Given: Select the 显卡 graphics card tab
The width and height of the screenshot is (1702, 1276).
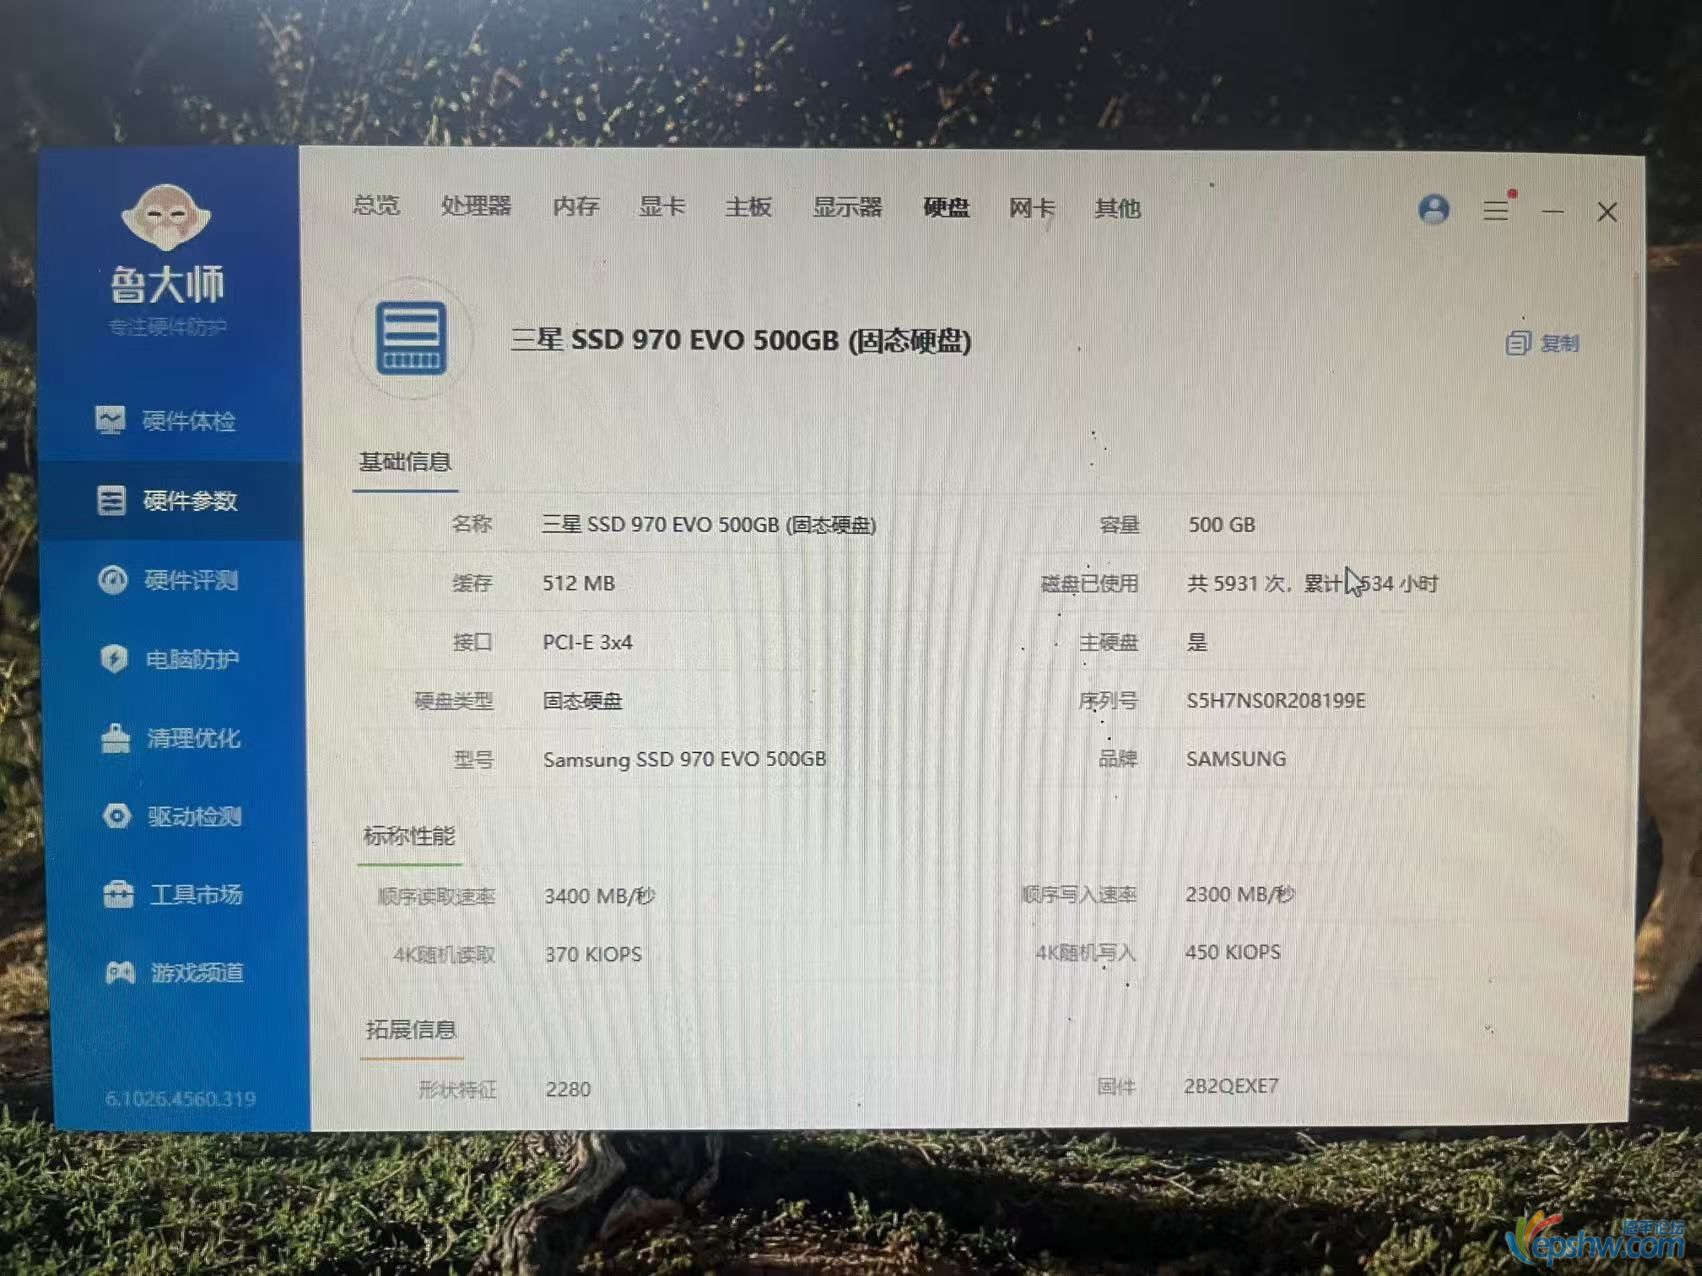Looking at the screenshot, I should click(x=662, y=207).
